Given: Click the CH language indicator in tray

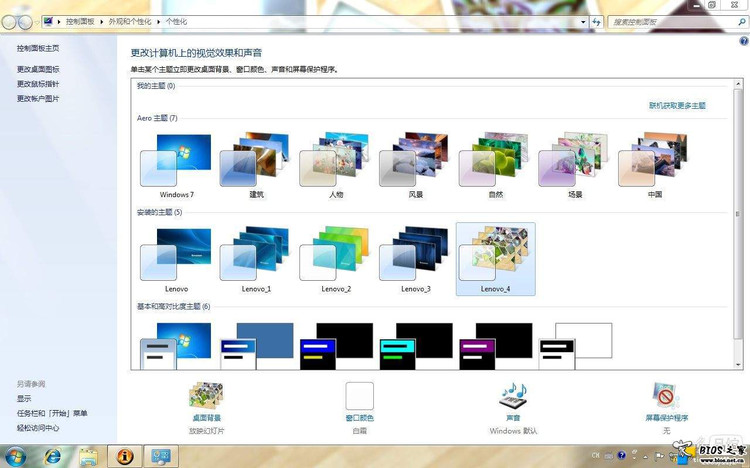Looking at the screenshot, I should [596, 456].
